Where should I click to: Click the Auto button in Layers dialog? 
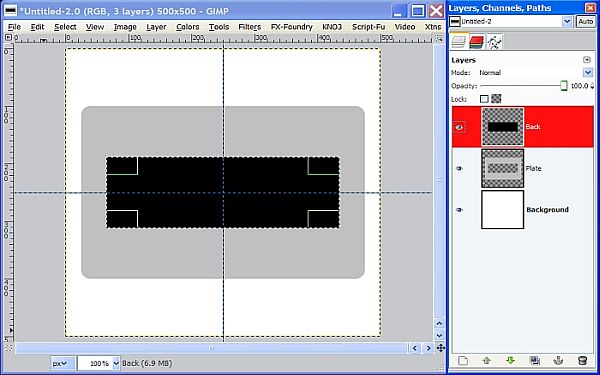[585, 21]
